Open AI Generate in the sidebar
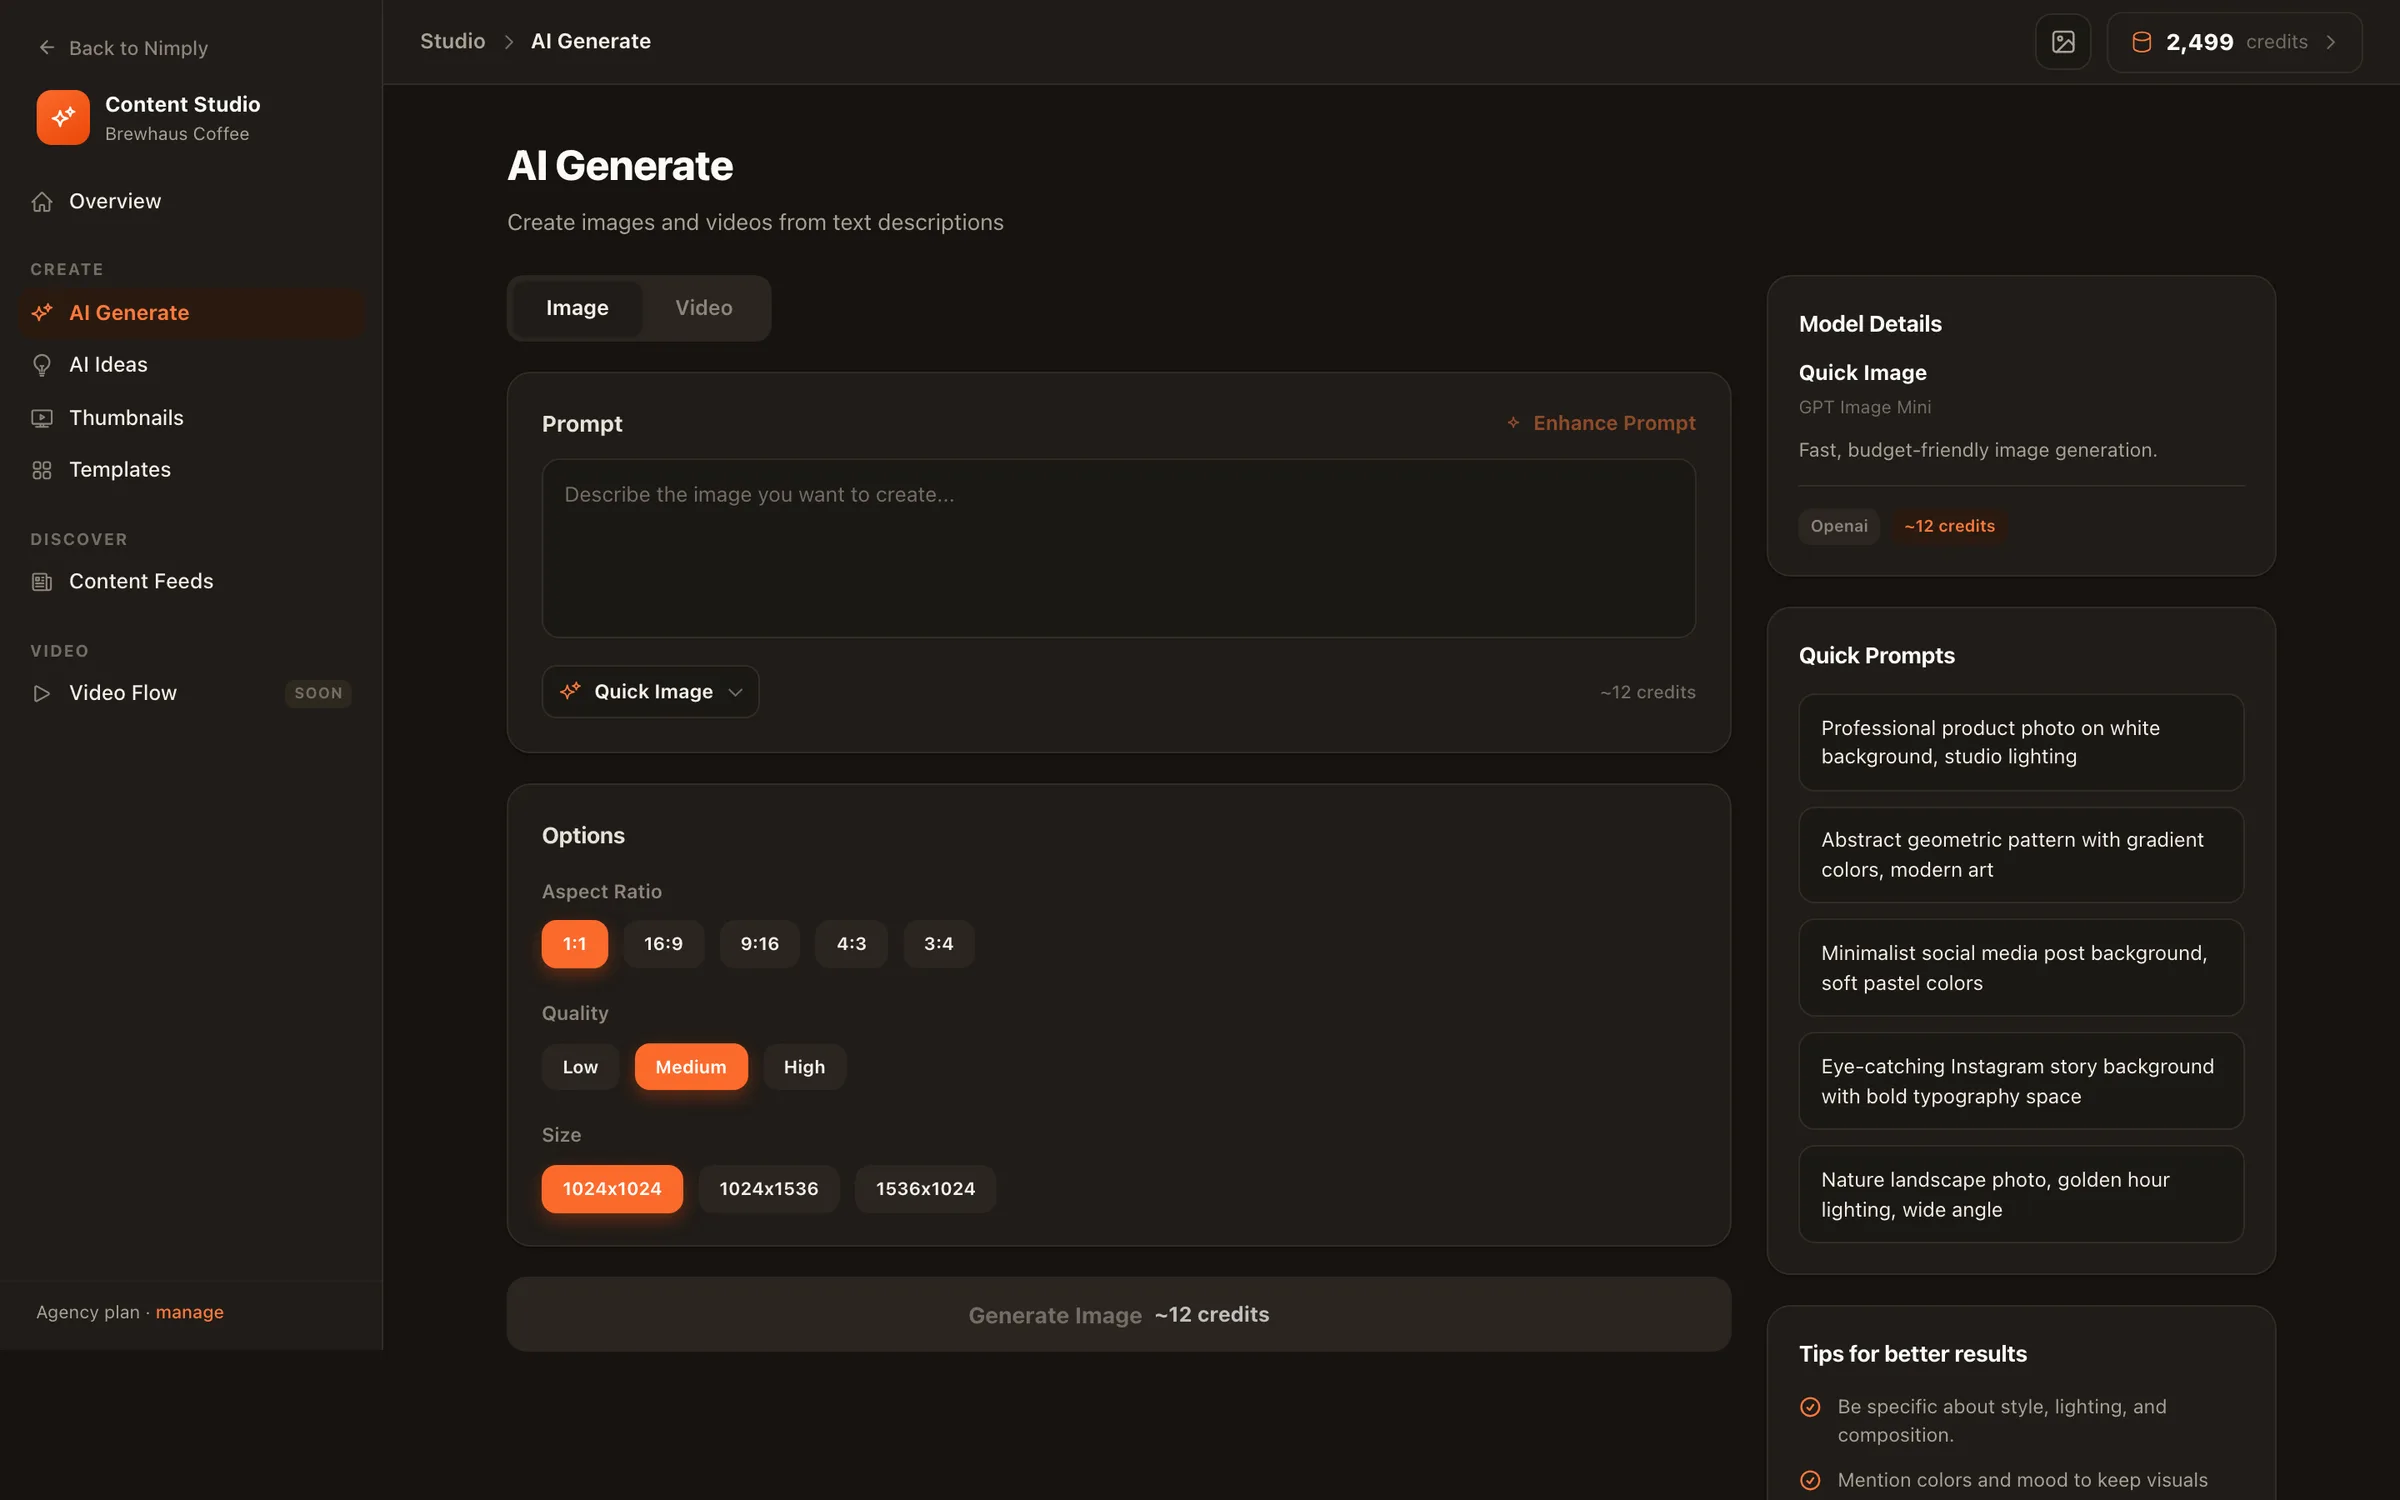Screen dimensions: 2400x1500 tap(192, 313)
